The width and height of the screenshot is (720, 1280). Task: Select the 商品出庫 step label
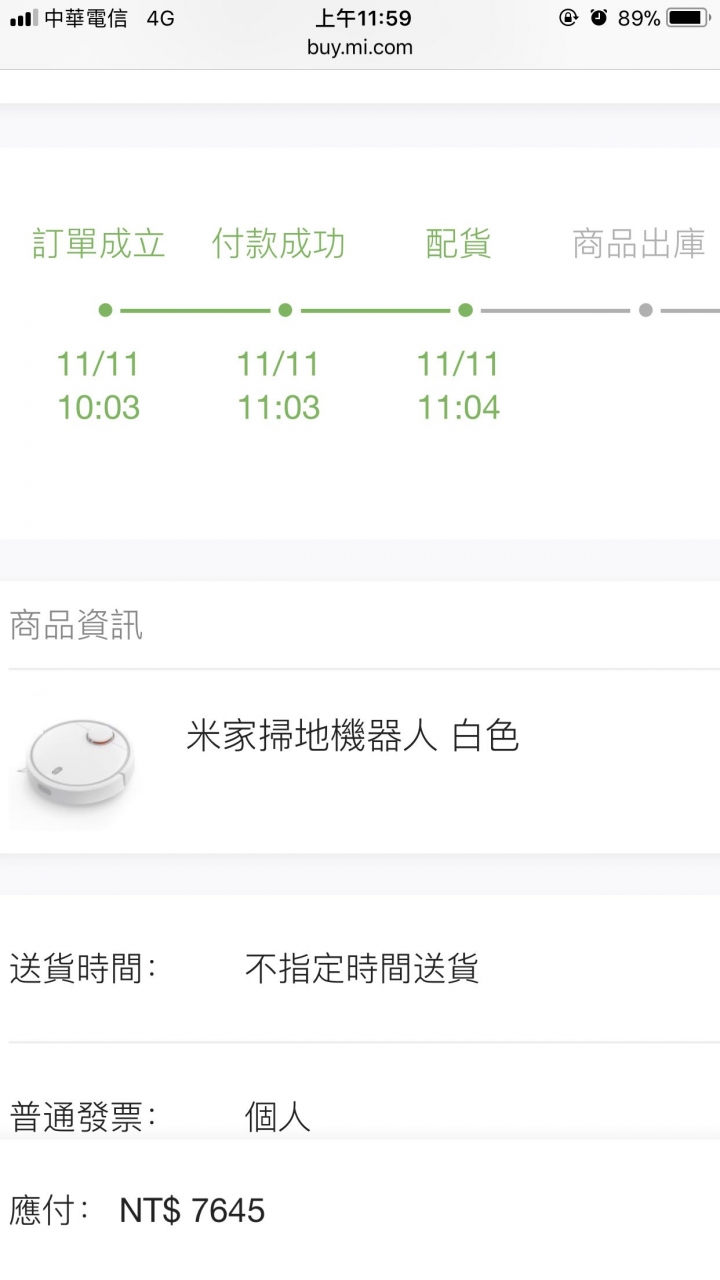click(x=639, y=244)
